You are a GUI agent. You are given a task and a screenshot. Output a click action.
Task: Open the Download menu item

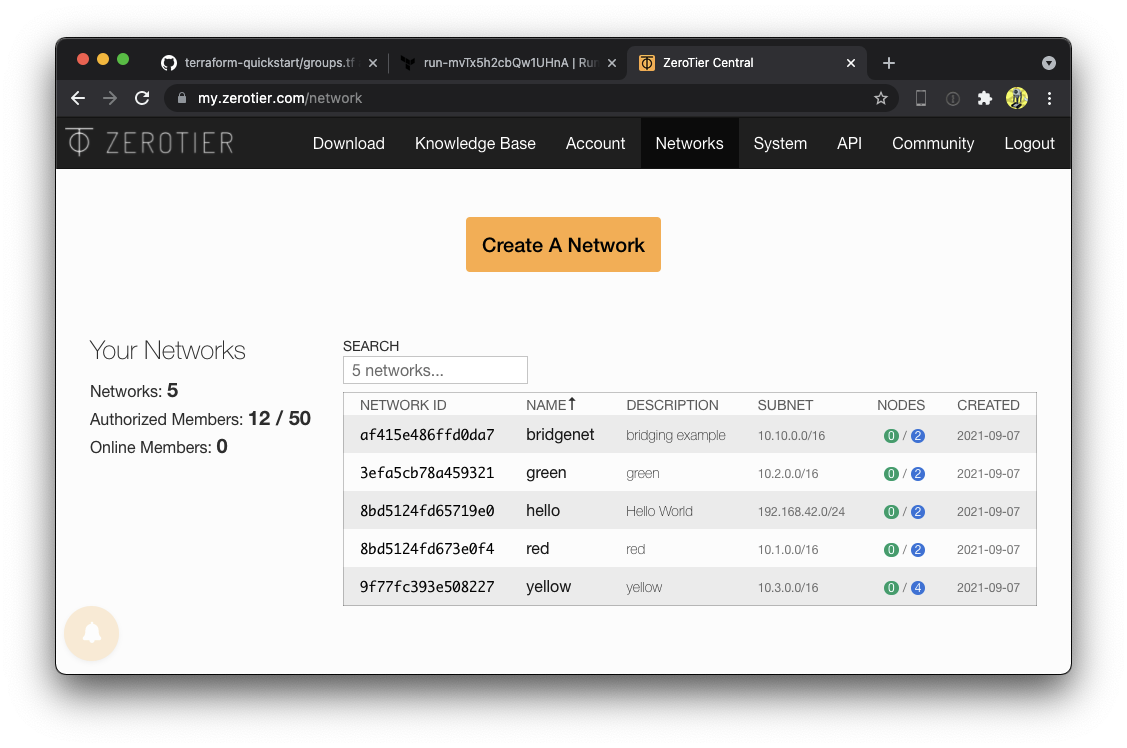[x=349, y=144]
